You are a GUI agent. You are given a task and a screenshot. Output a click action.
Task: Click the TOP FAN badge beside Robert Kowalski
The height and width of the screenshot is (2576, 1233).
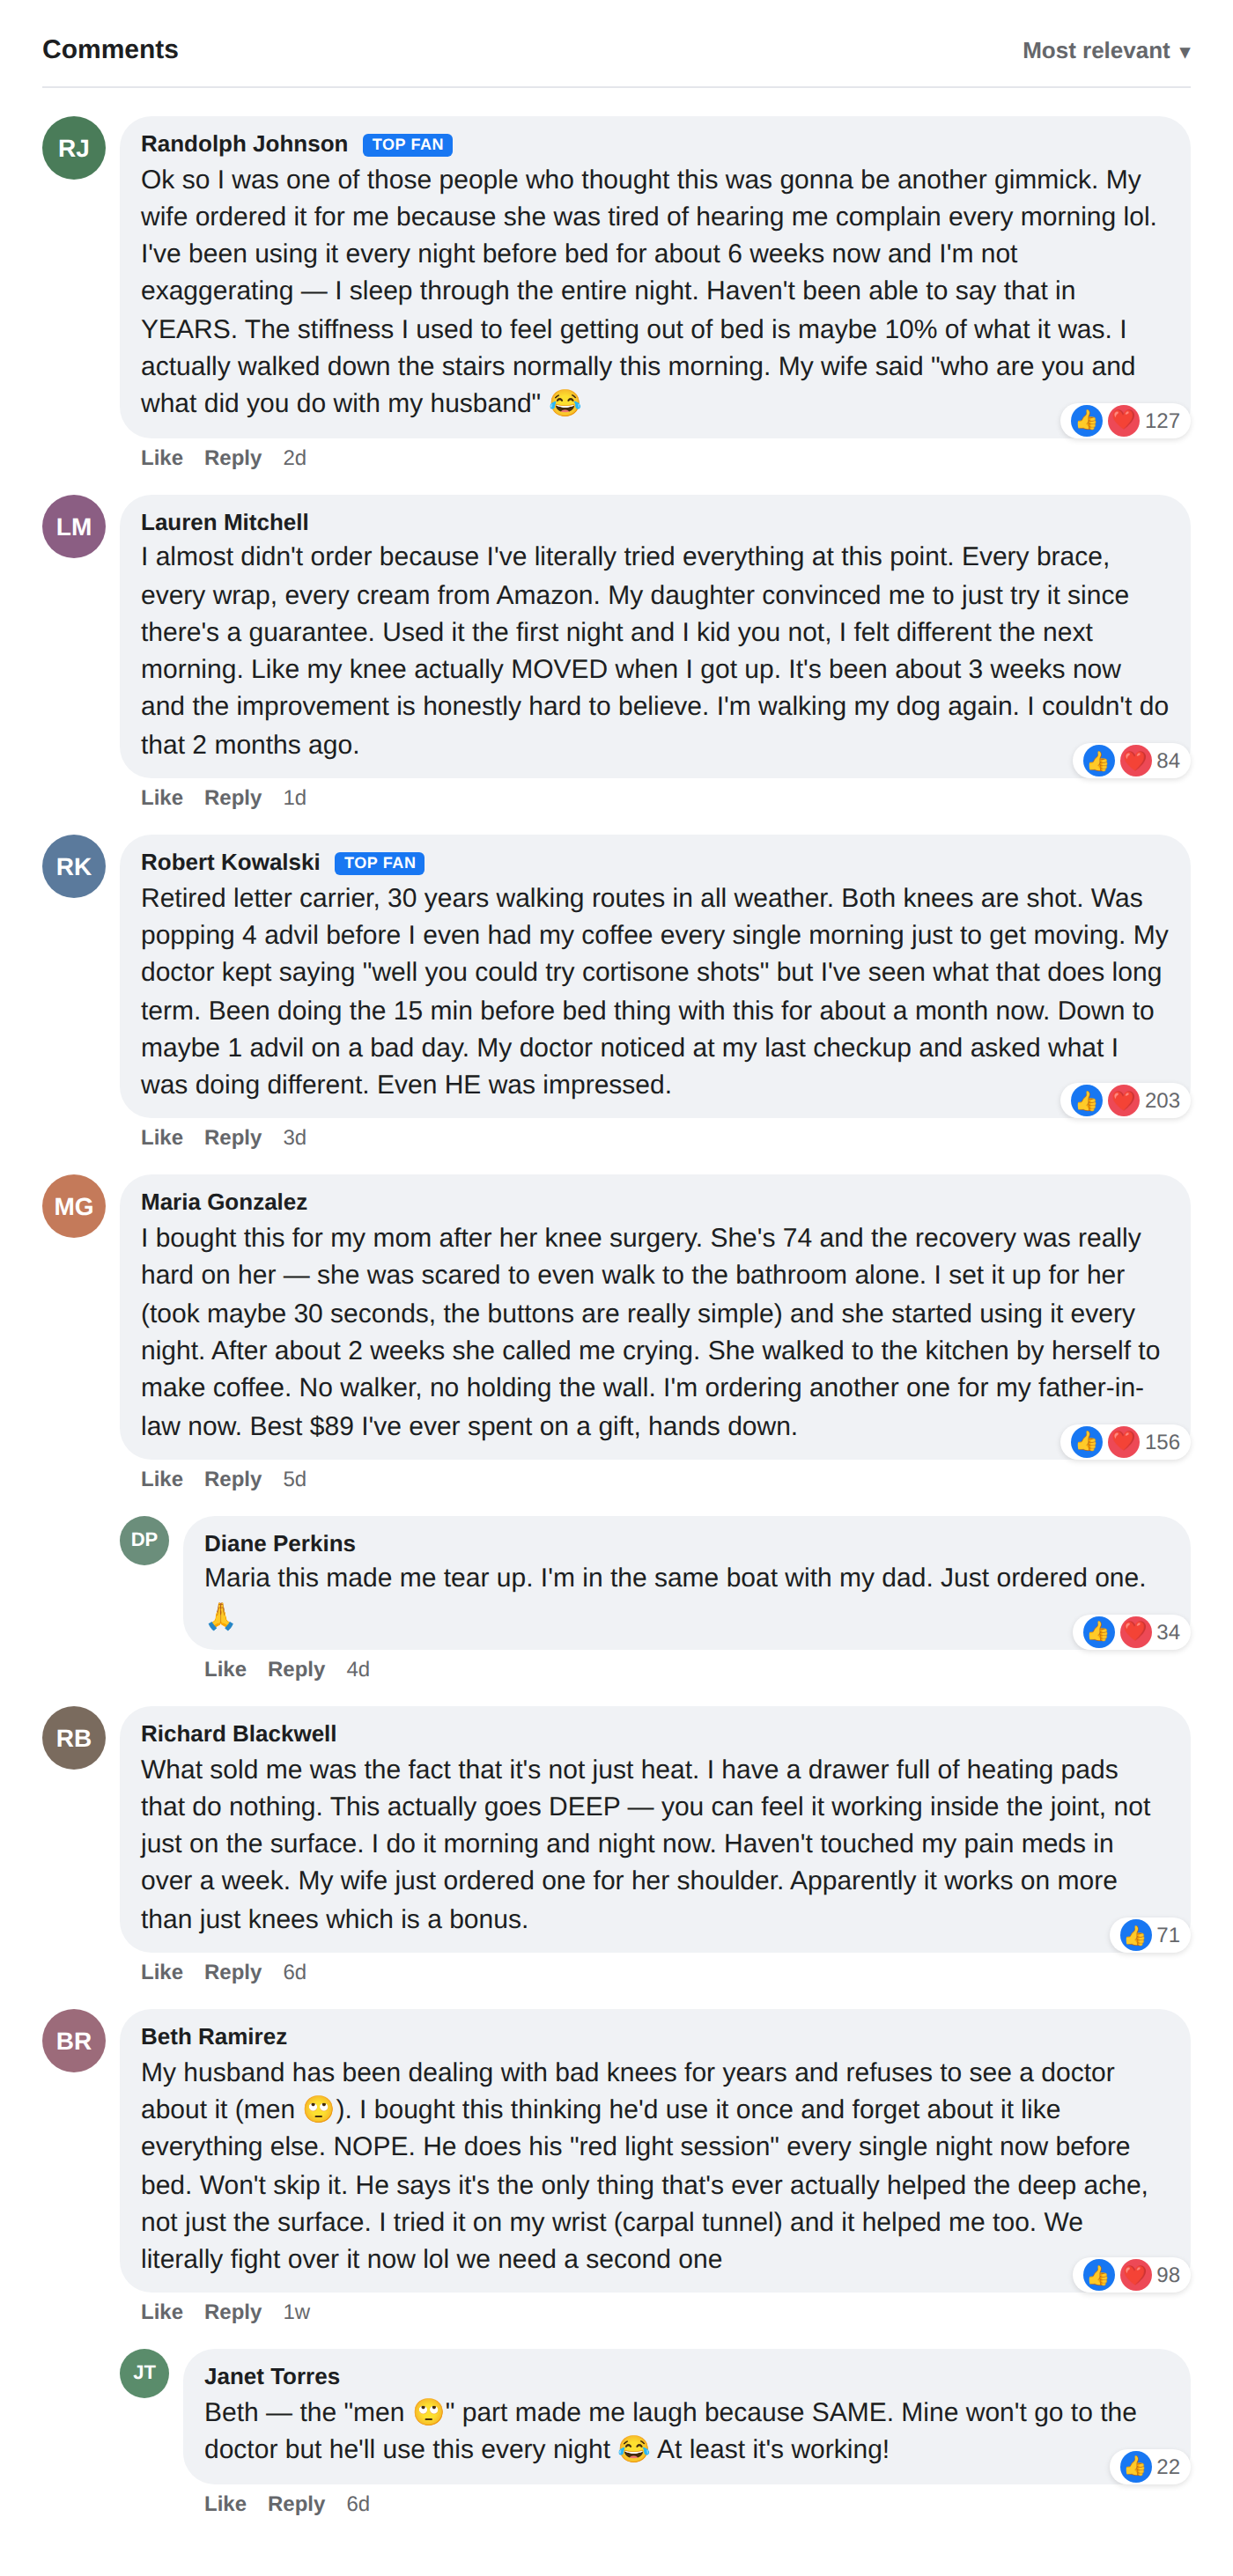click(379, 863)
